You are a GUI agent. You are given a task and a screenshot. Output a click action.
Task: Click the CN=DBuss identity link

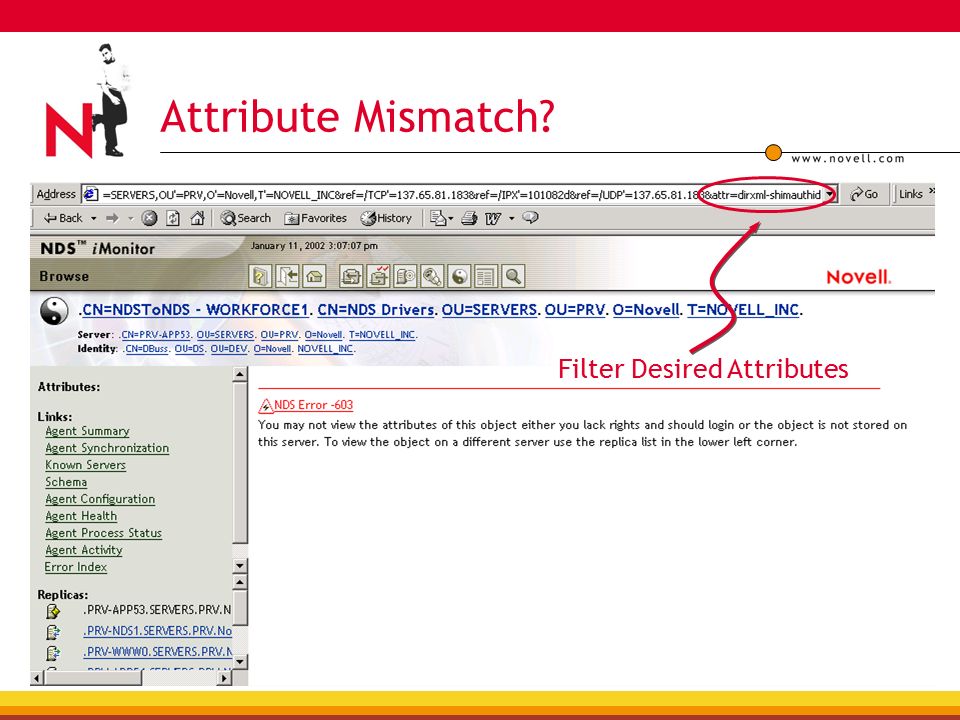[146, 349]
